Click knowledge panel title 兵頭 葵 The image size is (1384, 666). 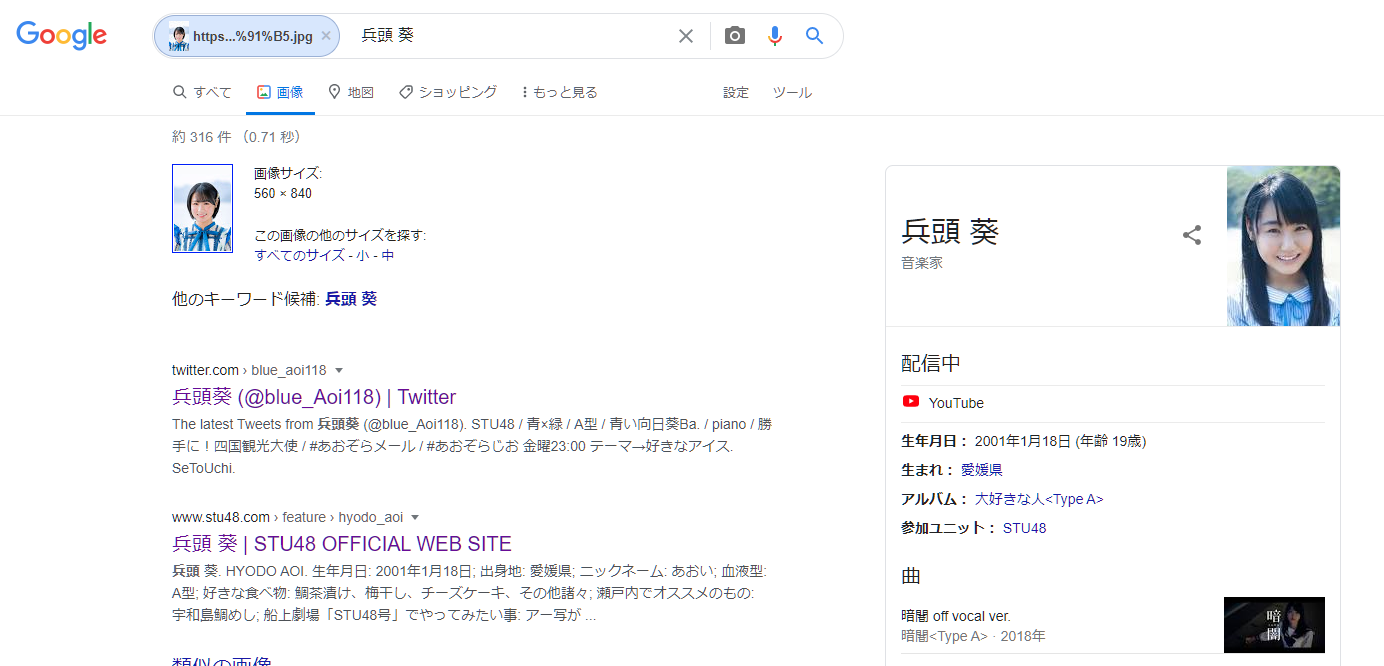pos(950,231)
